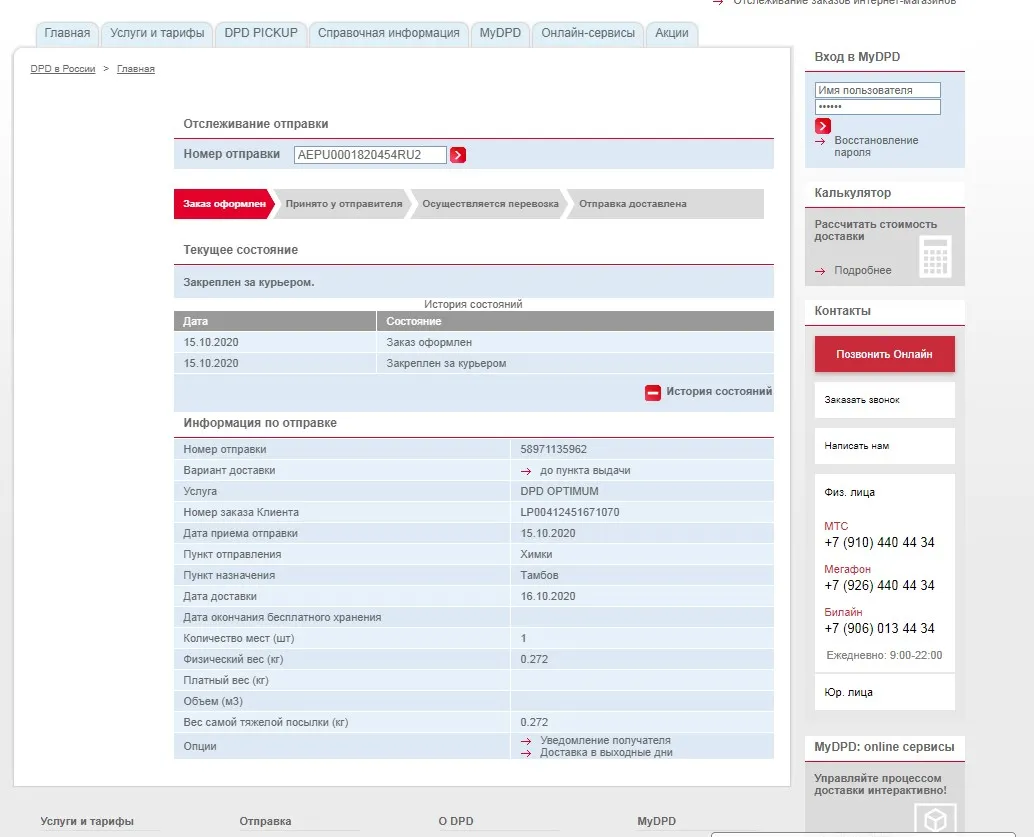
Task: Click до пункта выдачи link
Action: 585,470
